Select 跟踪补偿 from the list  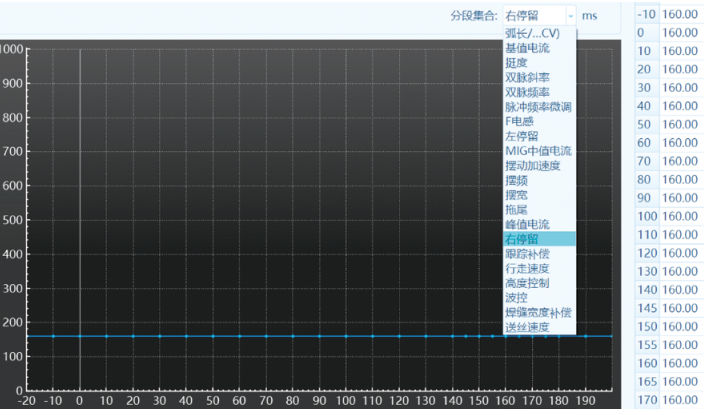(x=526, y=254)
